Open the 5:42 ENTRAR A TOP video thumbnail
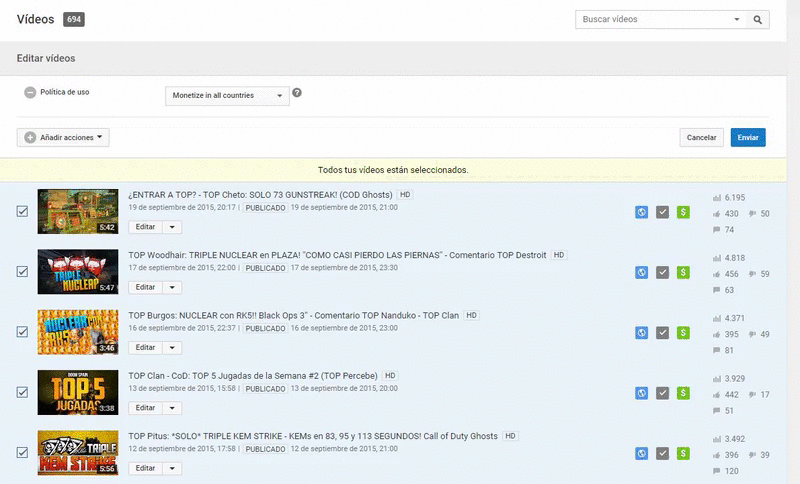This screenshot has width=800, height=484. [78, 212]
